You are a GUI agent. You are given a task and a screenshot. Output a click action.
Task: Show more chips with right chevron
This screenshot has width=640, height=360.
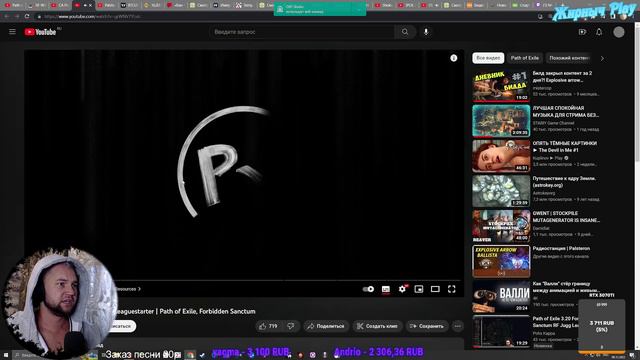(x=602, y=58)
